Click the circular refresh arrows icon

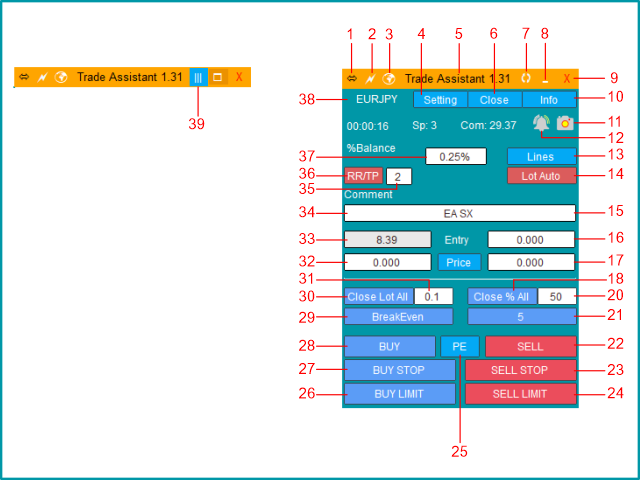point(526,78)
